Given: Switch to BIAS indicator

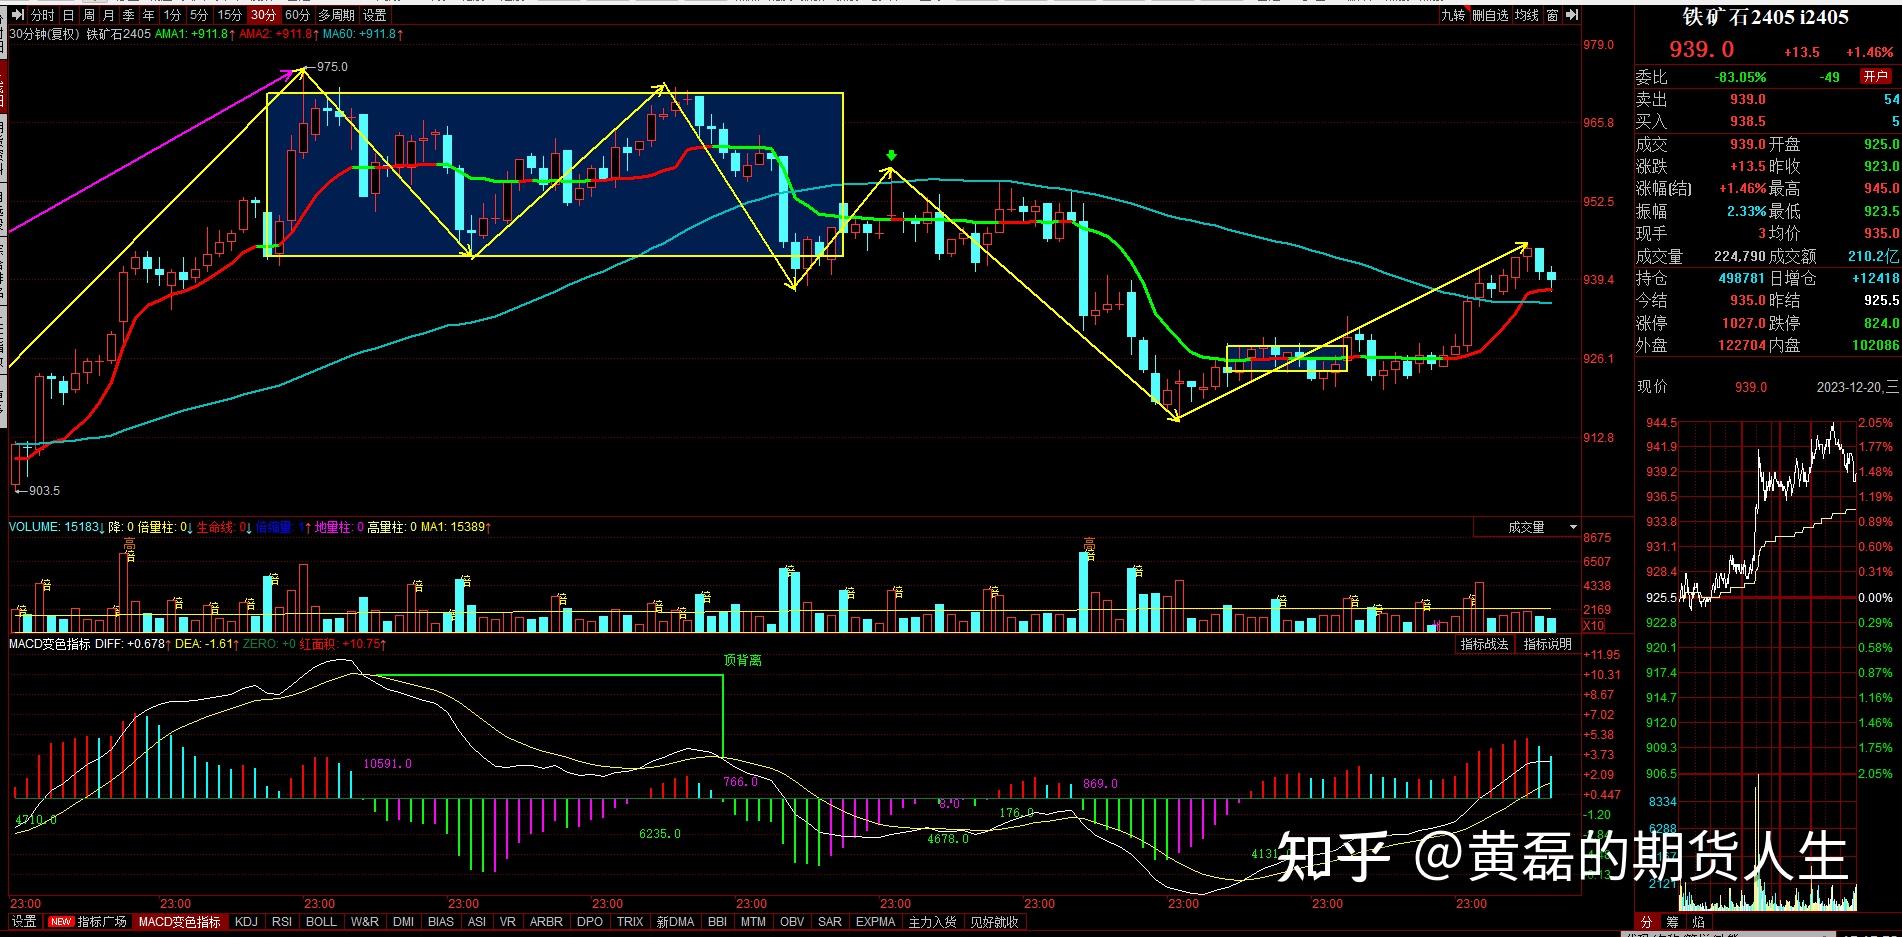Looking at the screenshot, I should 441,922.
